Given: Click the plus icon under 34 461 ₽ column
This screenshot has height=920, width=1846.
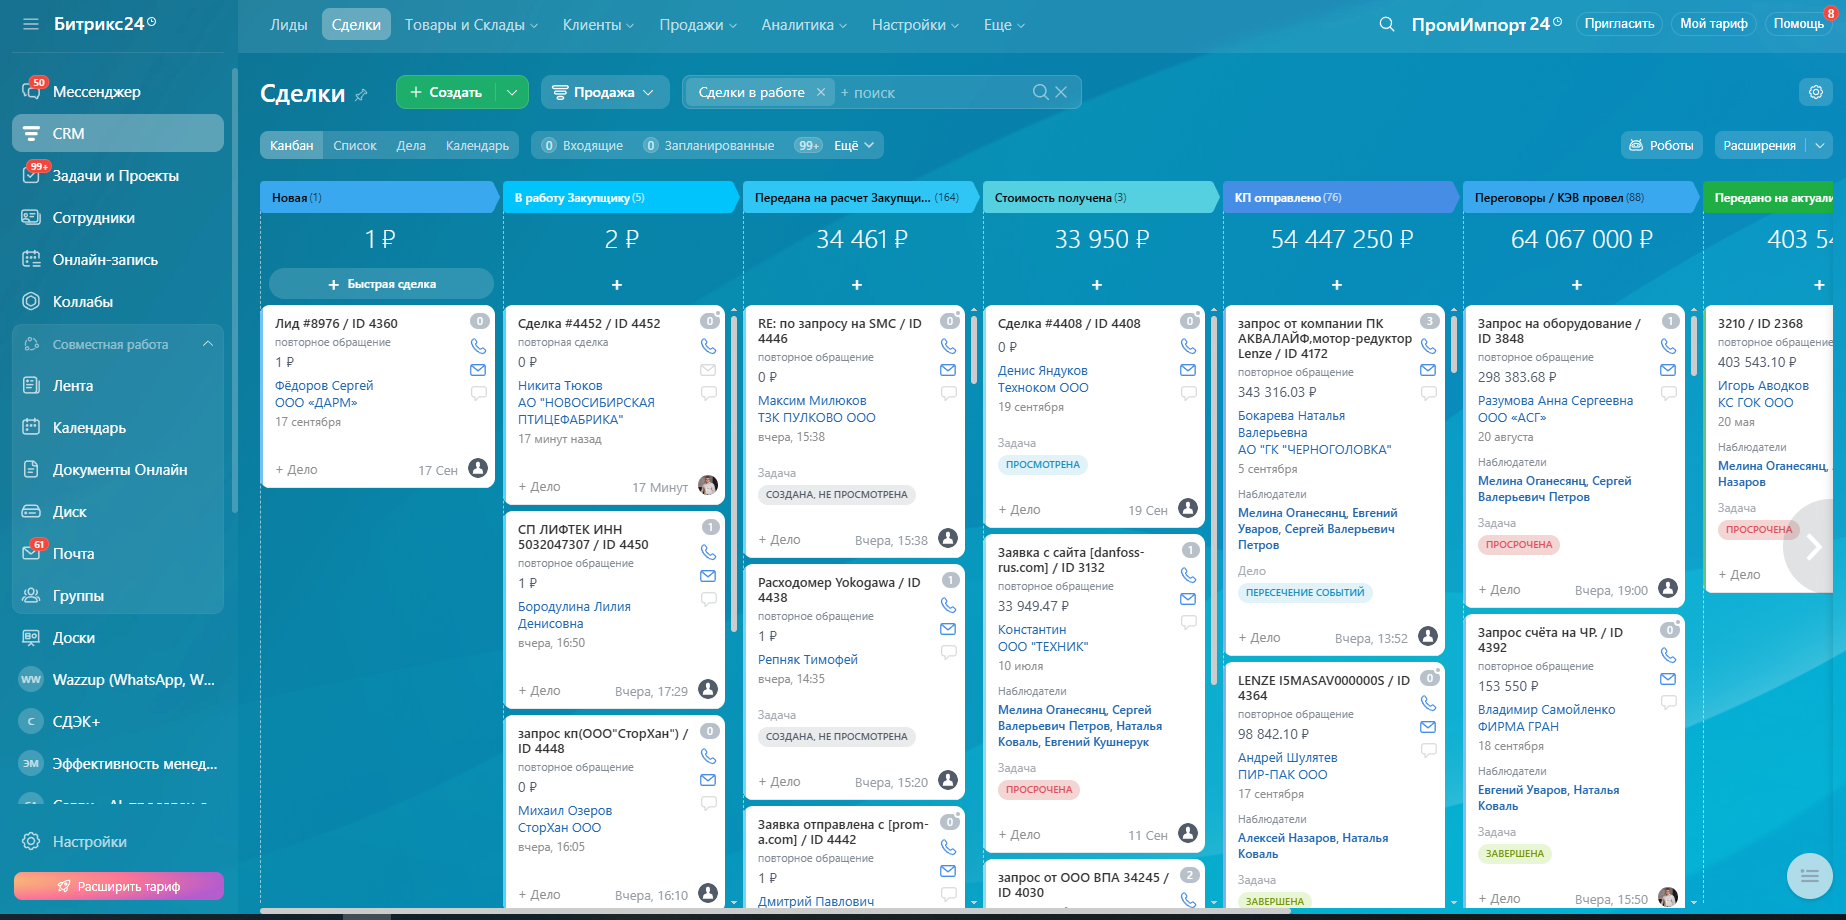Looking at the screenshot, I should click(857, 285).
